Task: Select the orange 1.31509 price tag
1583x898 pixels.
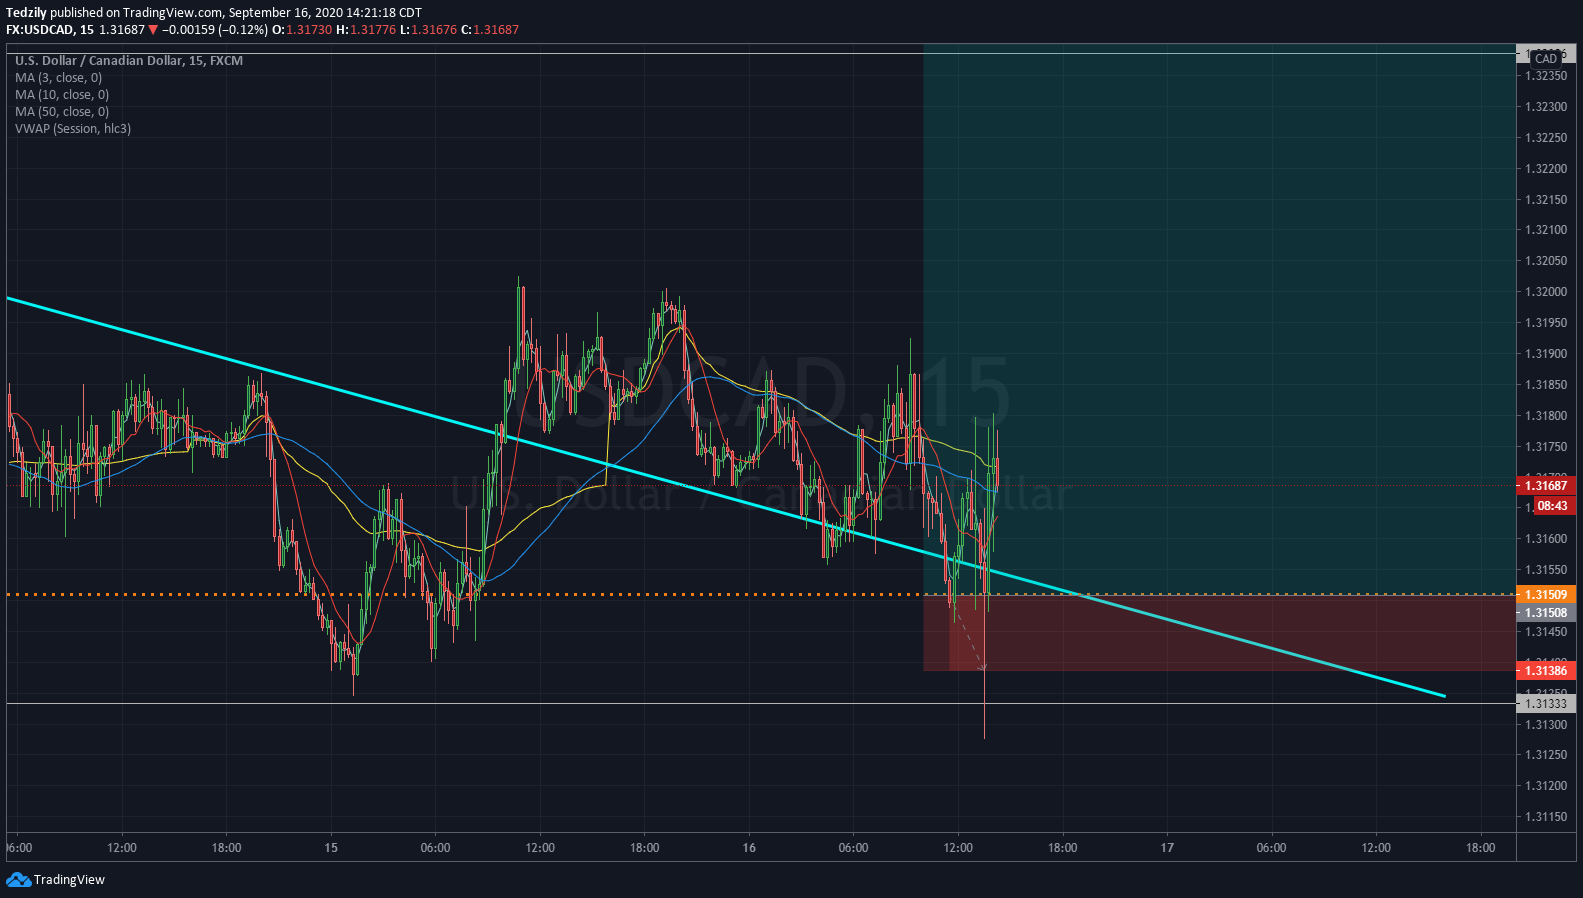Action: tap(1546, 595)
